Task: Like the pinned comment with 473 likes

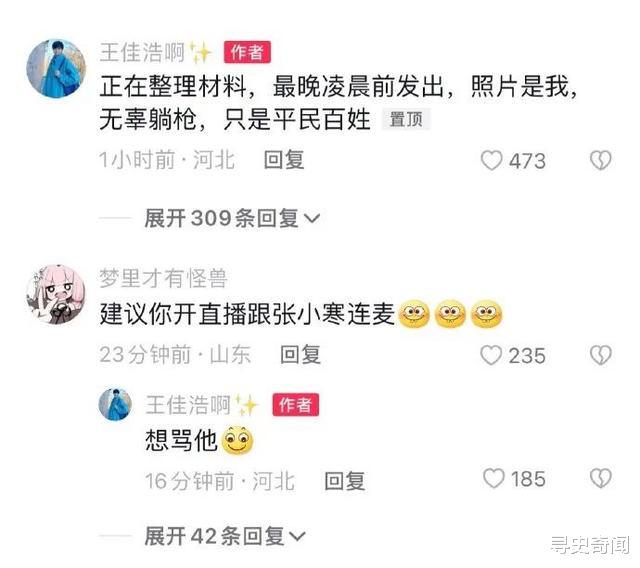Action: coord(491,160)
